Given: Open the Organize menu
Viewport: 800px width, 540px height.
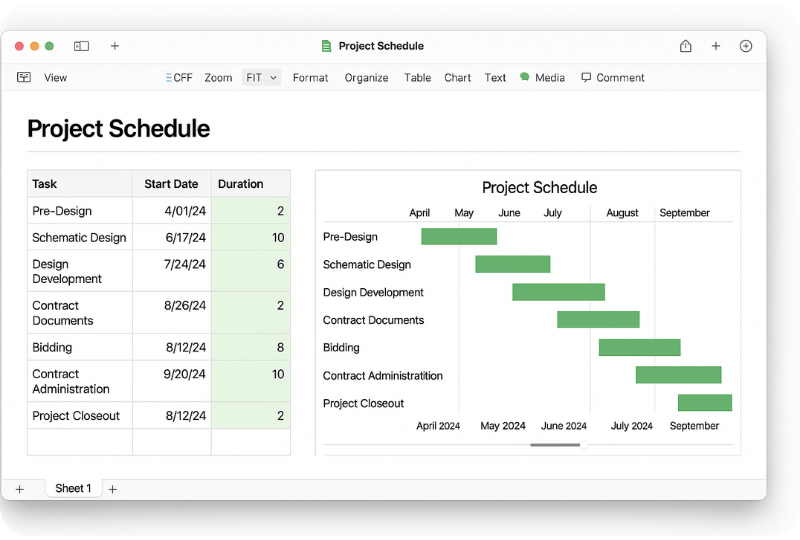Looking at the screenshot, I should tap(366, 78).
